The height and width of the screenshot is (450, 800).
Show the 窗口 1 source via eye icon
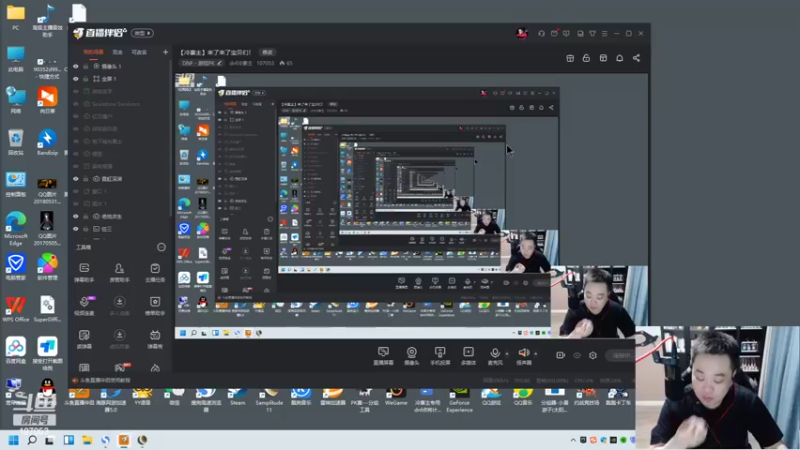[76, 191]
